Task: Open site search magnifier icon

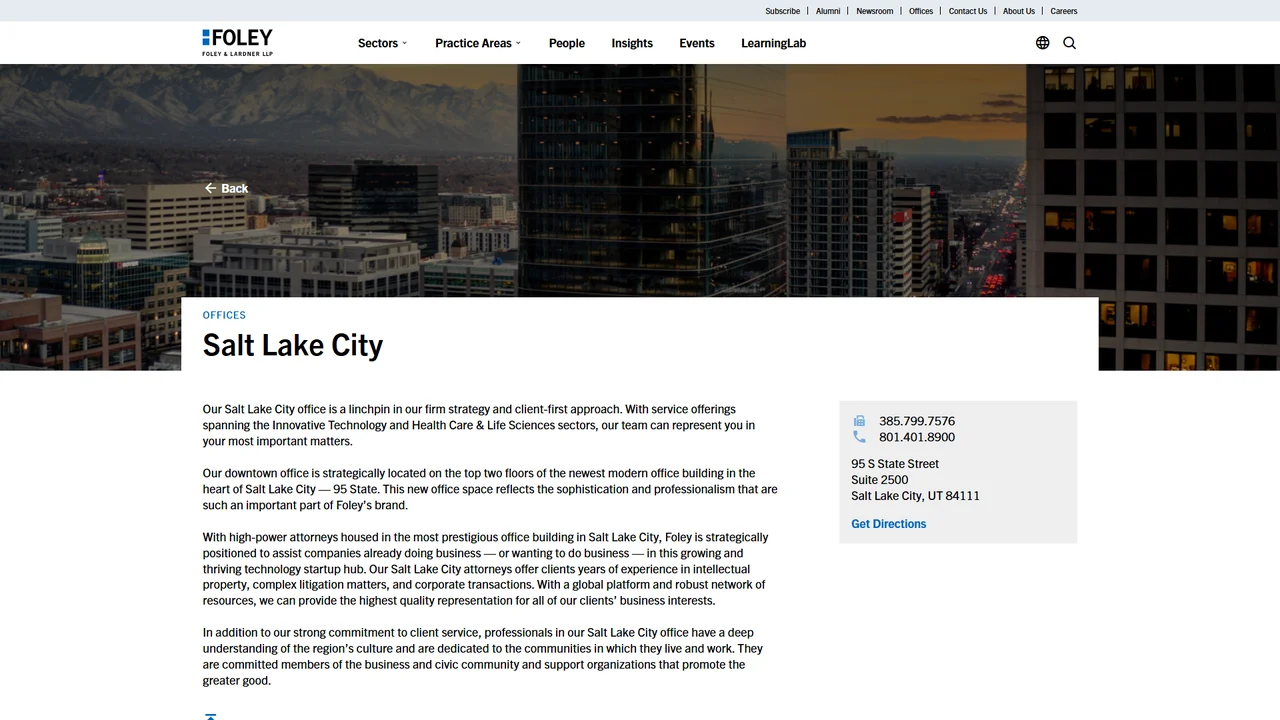Action: [1070, 43]
